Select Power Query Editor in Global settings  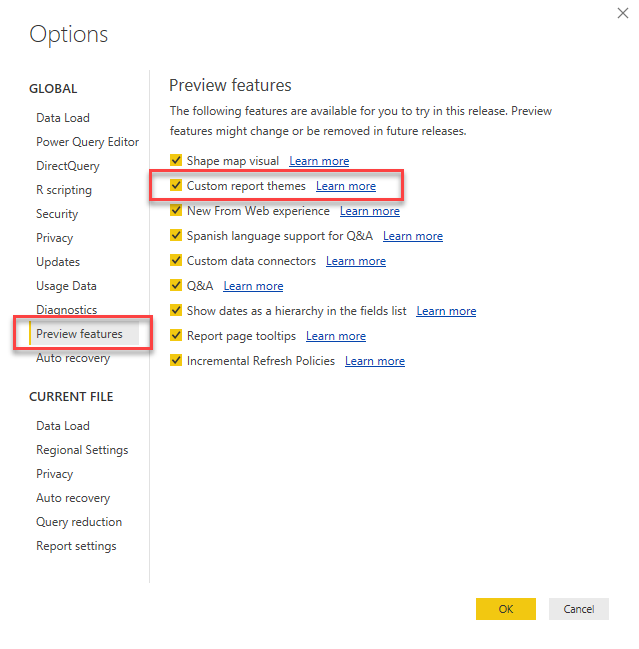tap(88, 142)
